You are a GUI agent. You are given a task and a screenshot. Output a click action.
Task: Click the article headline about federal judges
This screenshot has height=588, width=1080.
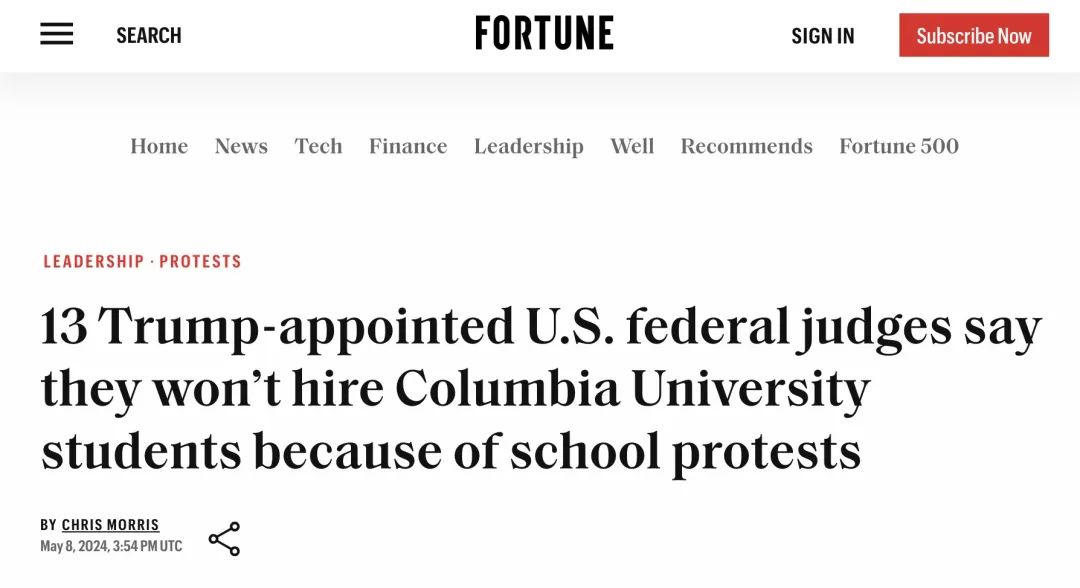coord(541,390)
